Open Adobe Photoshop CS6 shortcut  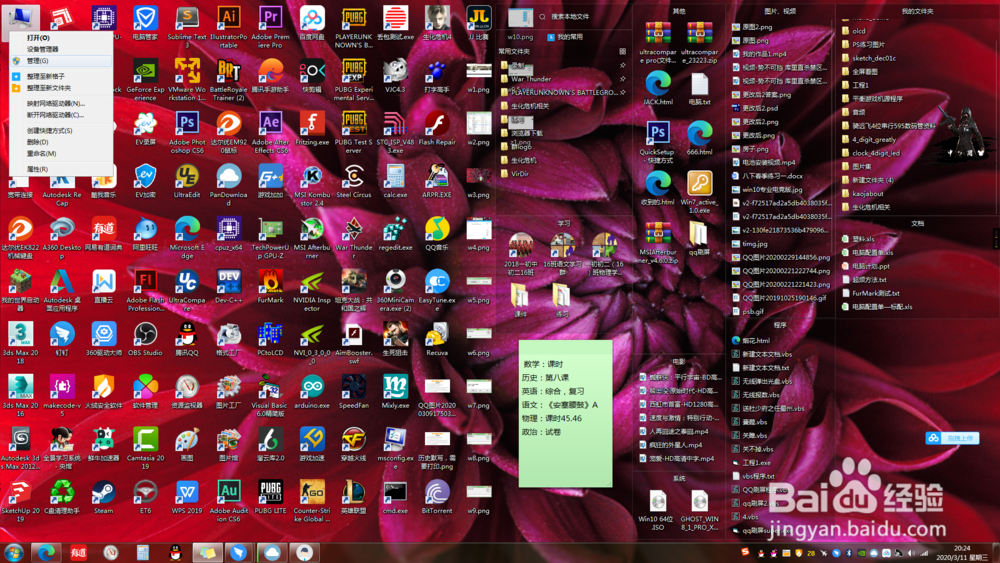click(187, 132)
